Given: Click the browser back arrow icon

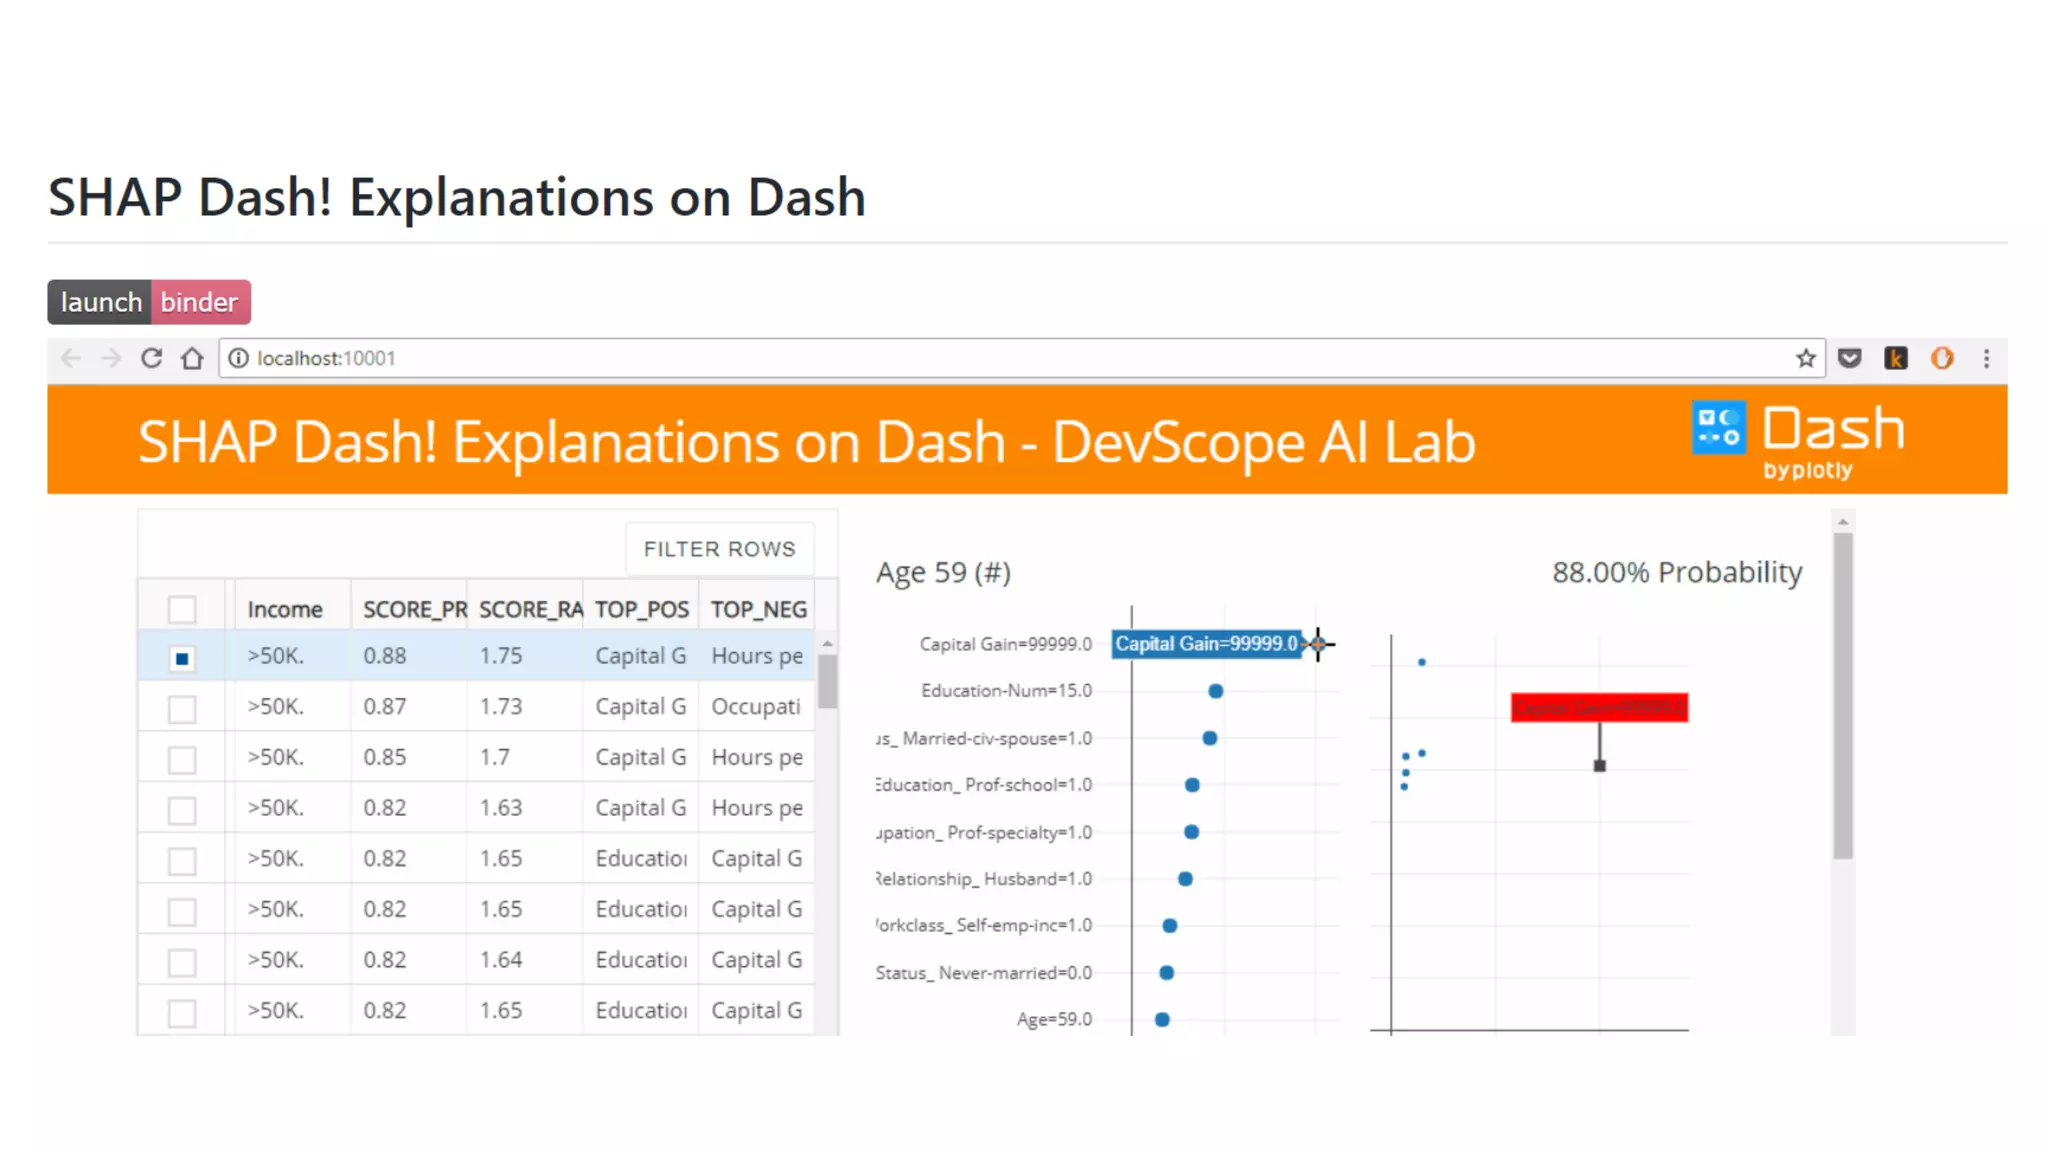Looking at the screenshot, I should [x=70, y=358].
